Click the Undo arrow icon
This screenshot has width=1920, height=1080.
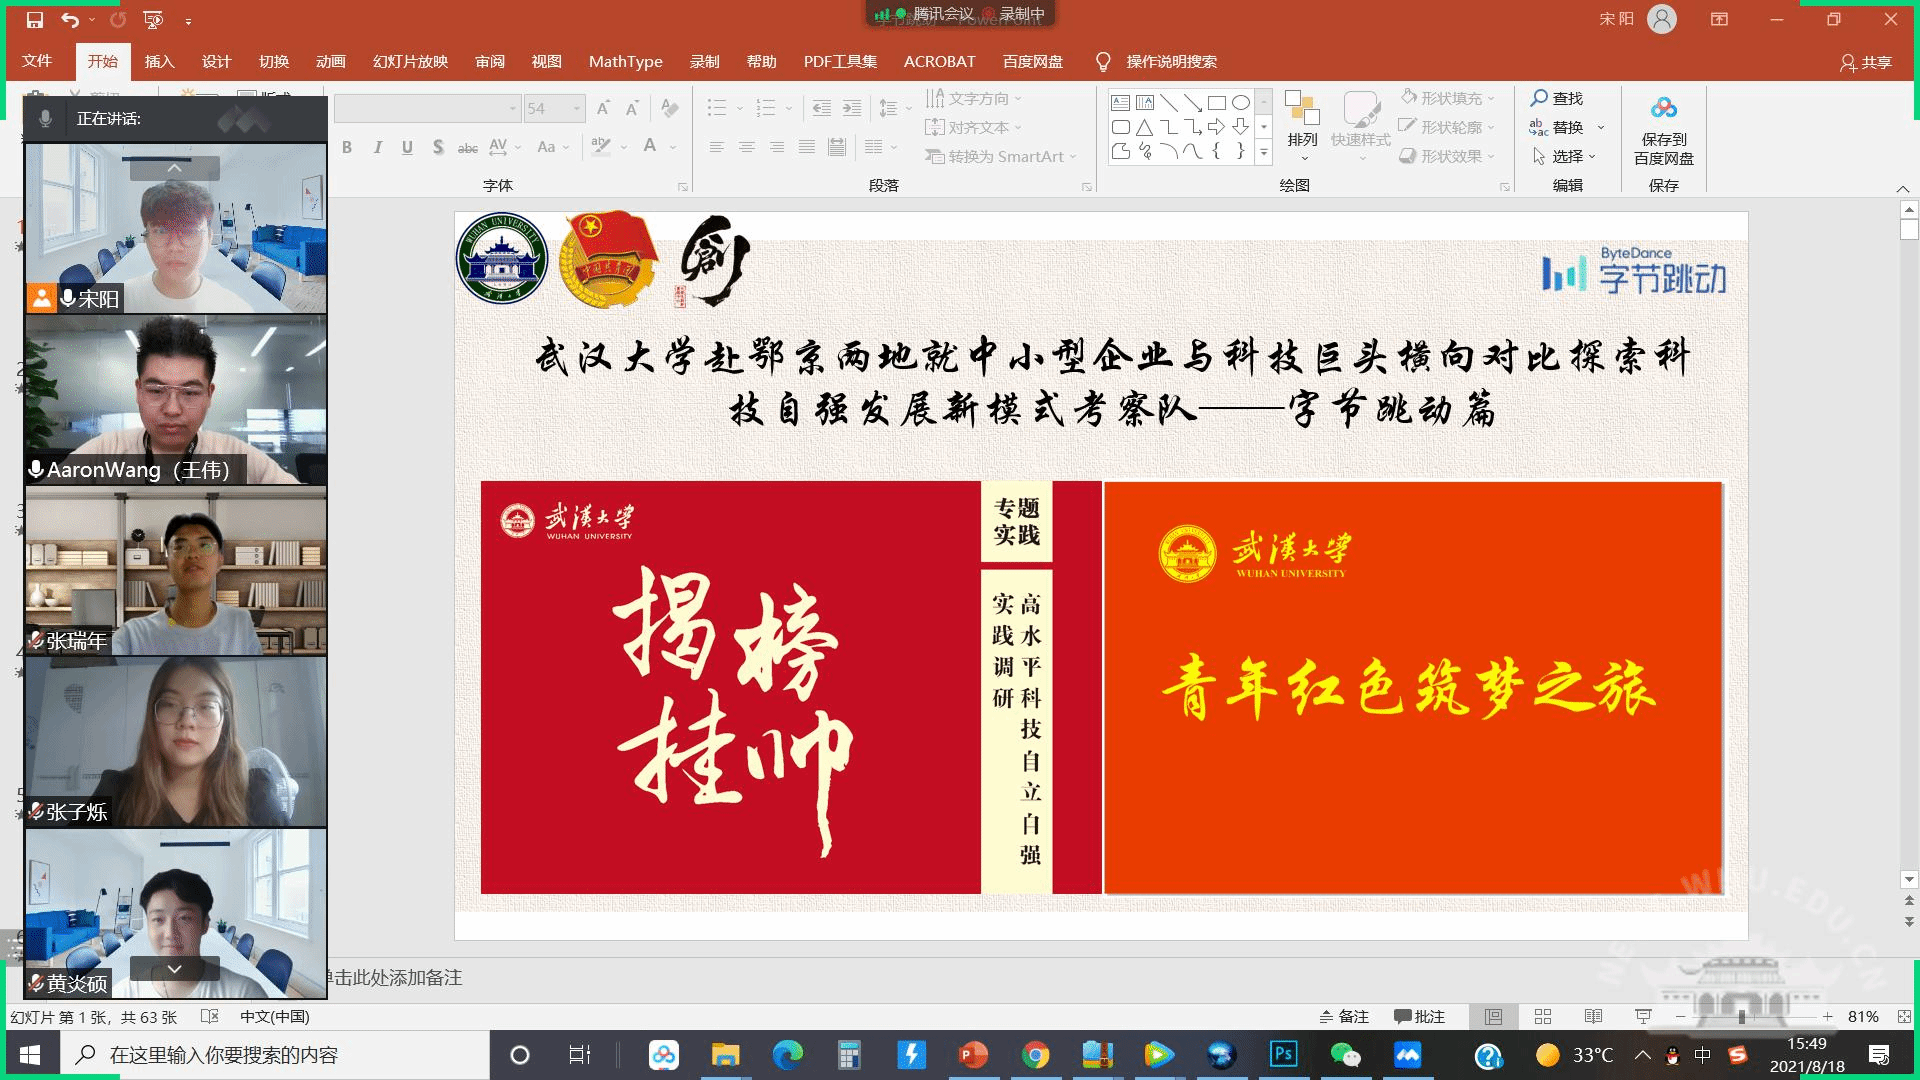[69, 19]
